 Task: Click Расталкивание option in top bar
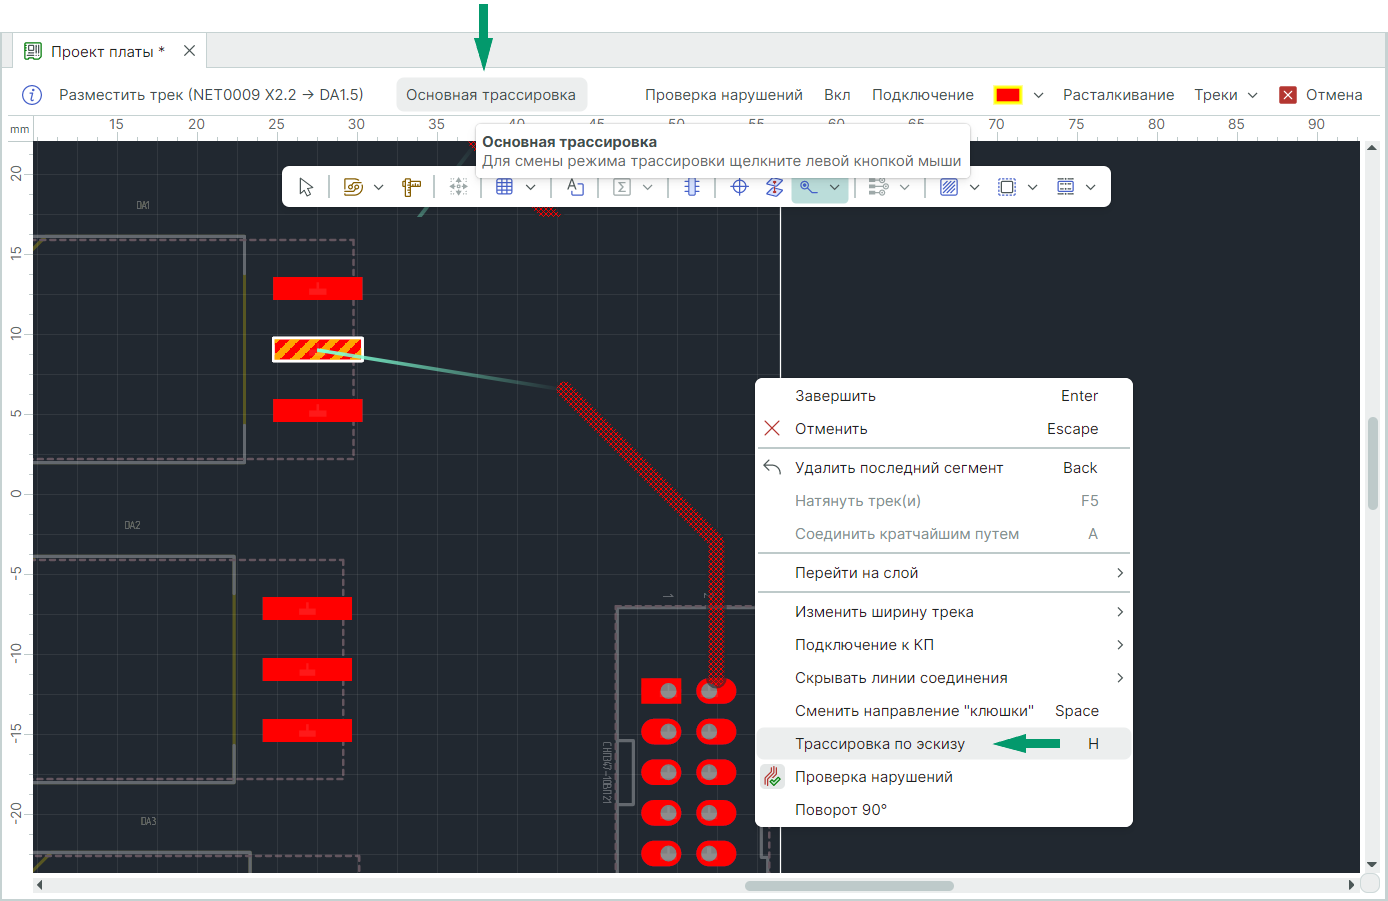click(x=1118, y=95)
